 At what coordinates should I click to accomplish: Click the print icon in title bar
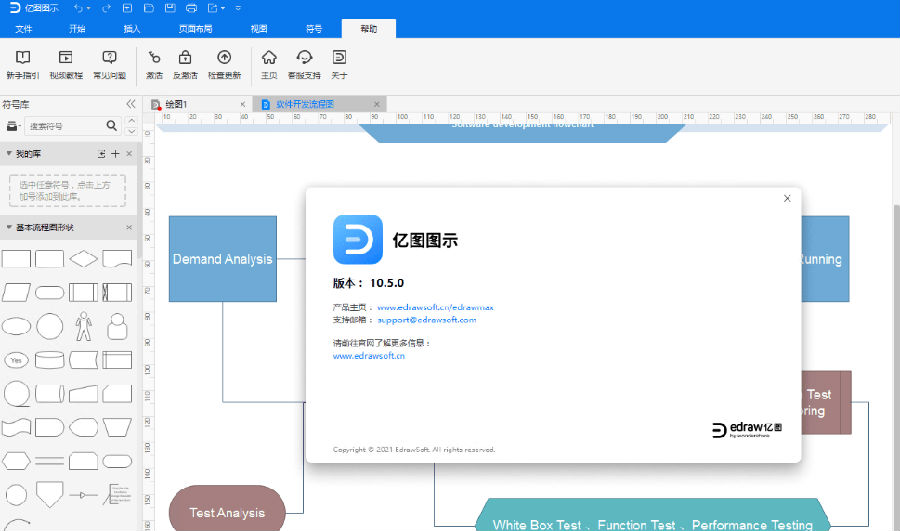tap(192, 8)
